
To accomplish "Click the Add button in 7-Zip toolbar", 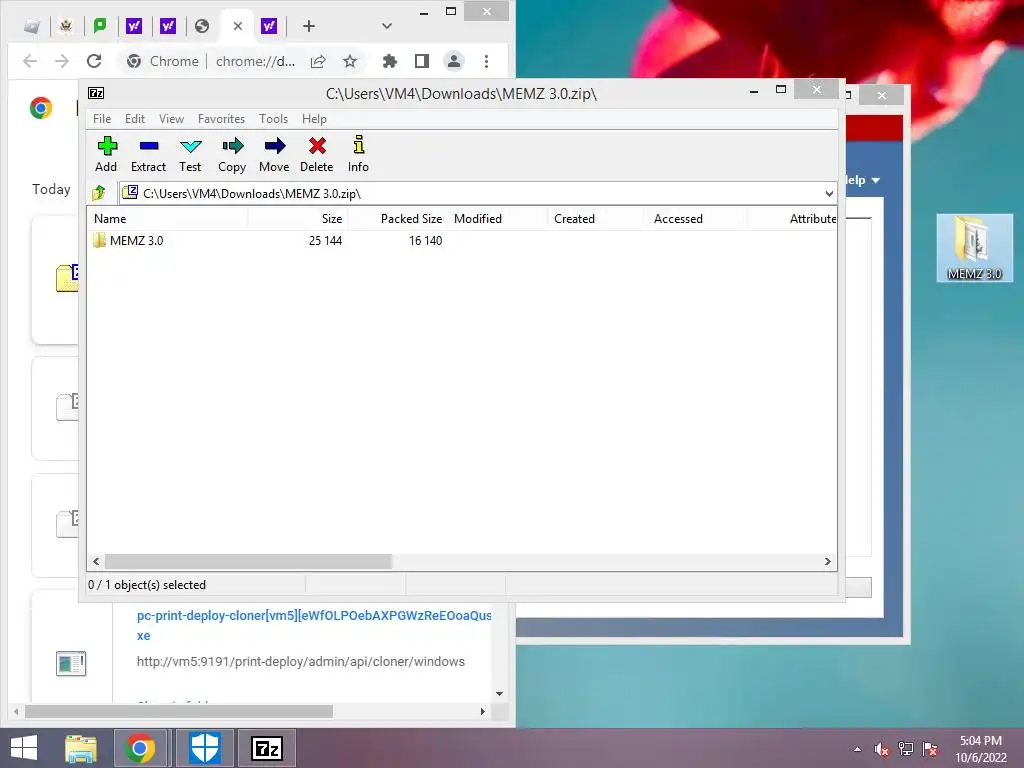I will pyautogui.click(x=106, y=155).
